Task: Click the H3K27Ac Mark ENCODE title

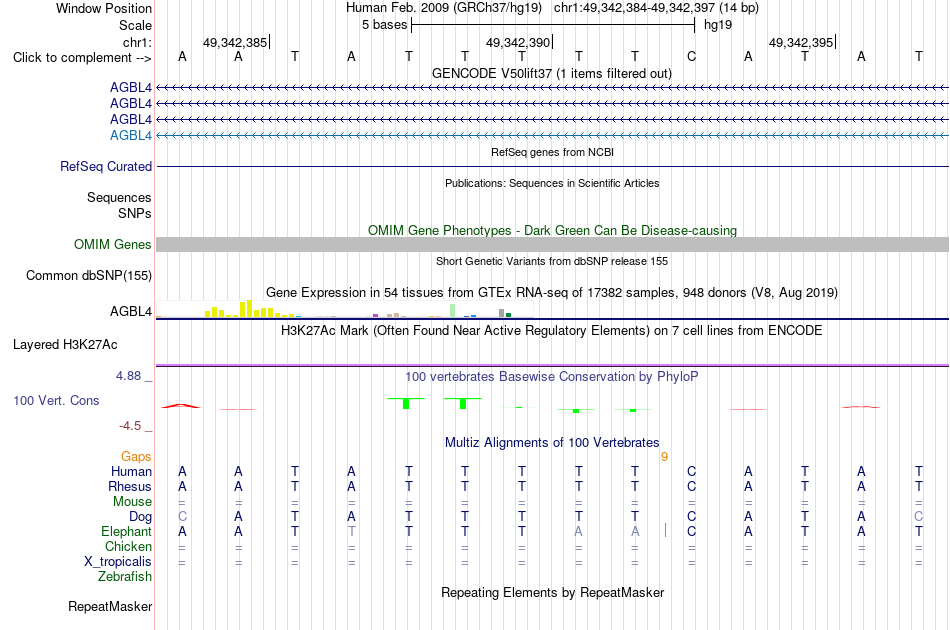Action: click(x=552, y=331)
